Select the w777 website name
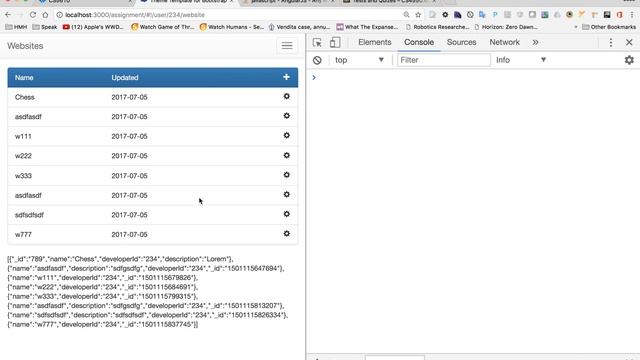The width and height of the screenshot is (640, 360). coord(23,235)
